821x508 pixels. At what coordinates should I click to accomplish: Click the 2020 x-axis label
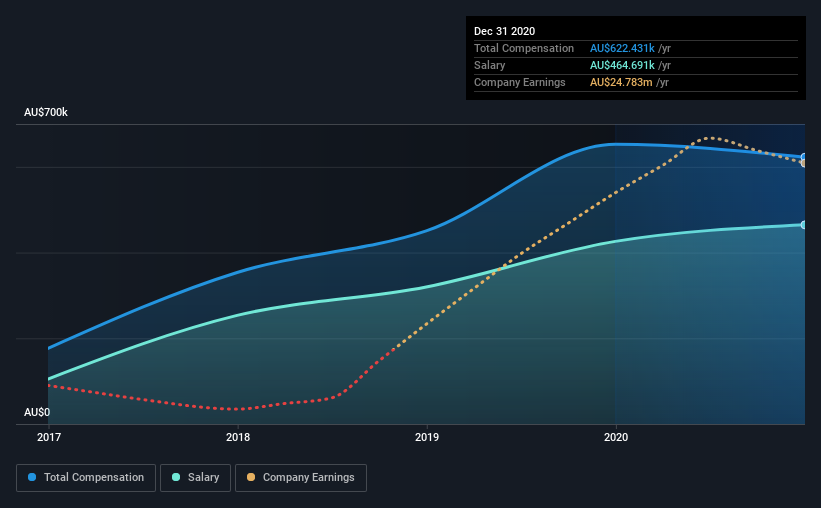pos(616,437)
